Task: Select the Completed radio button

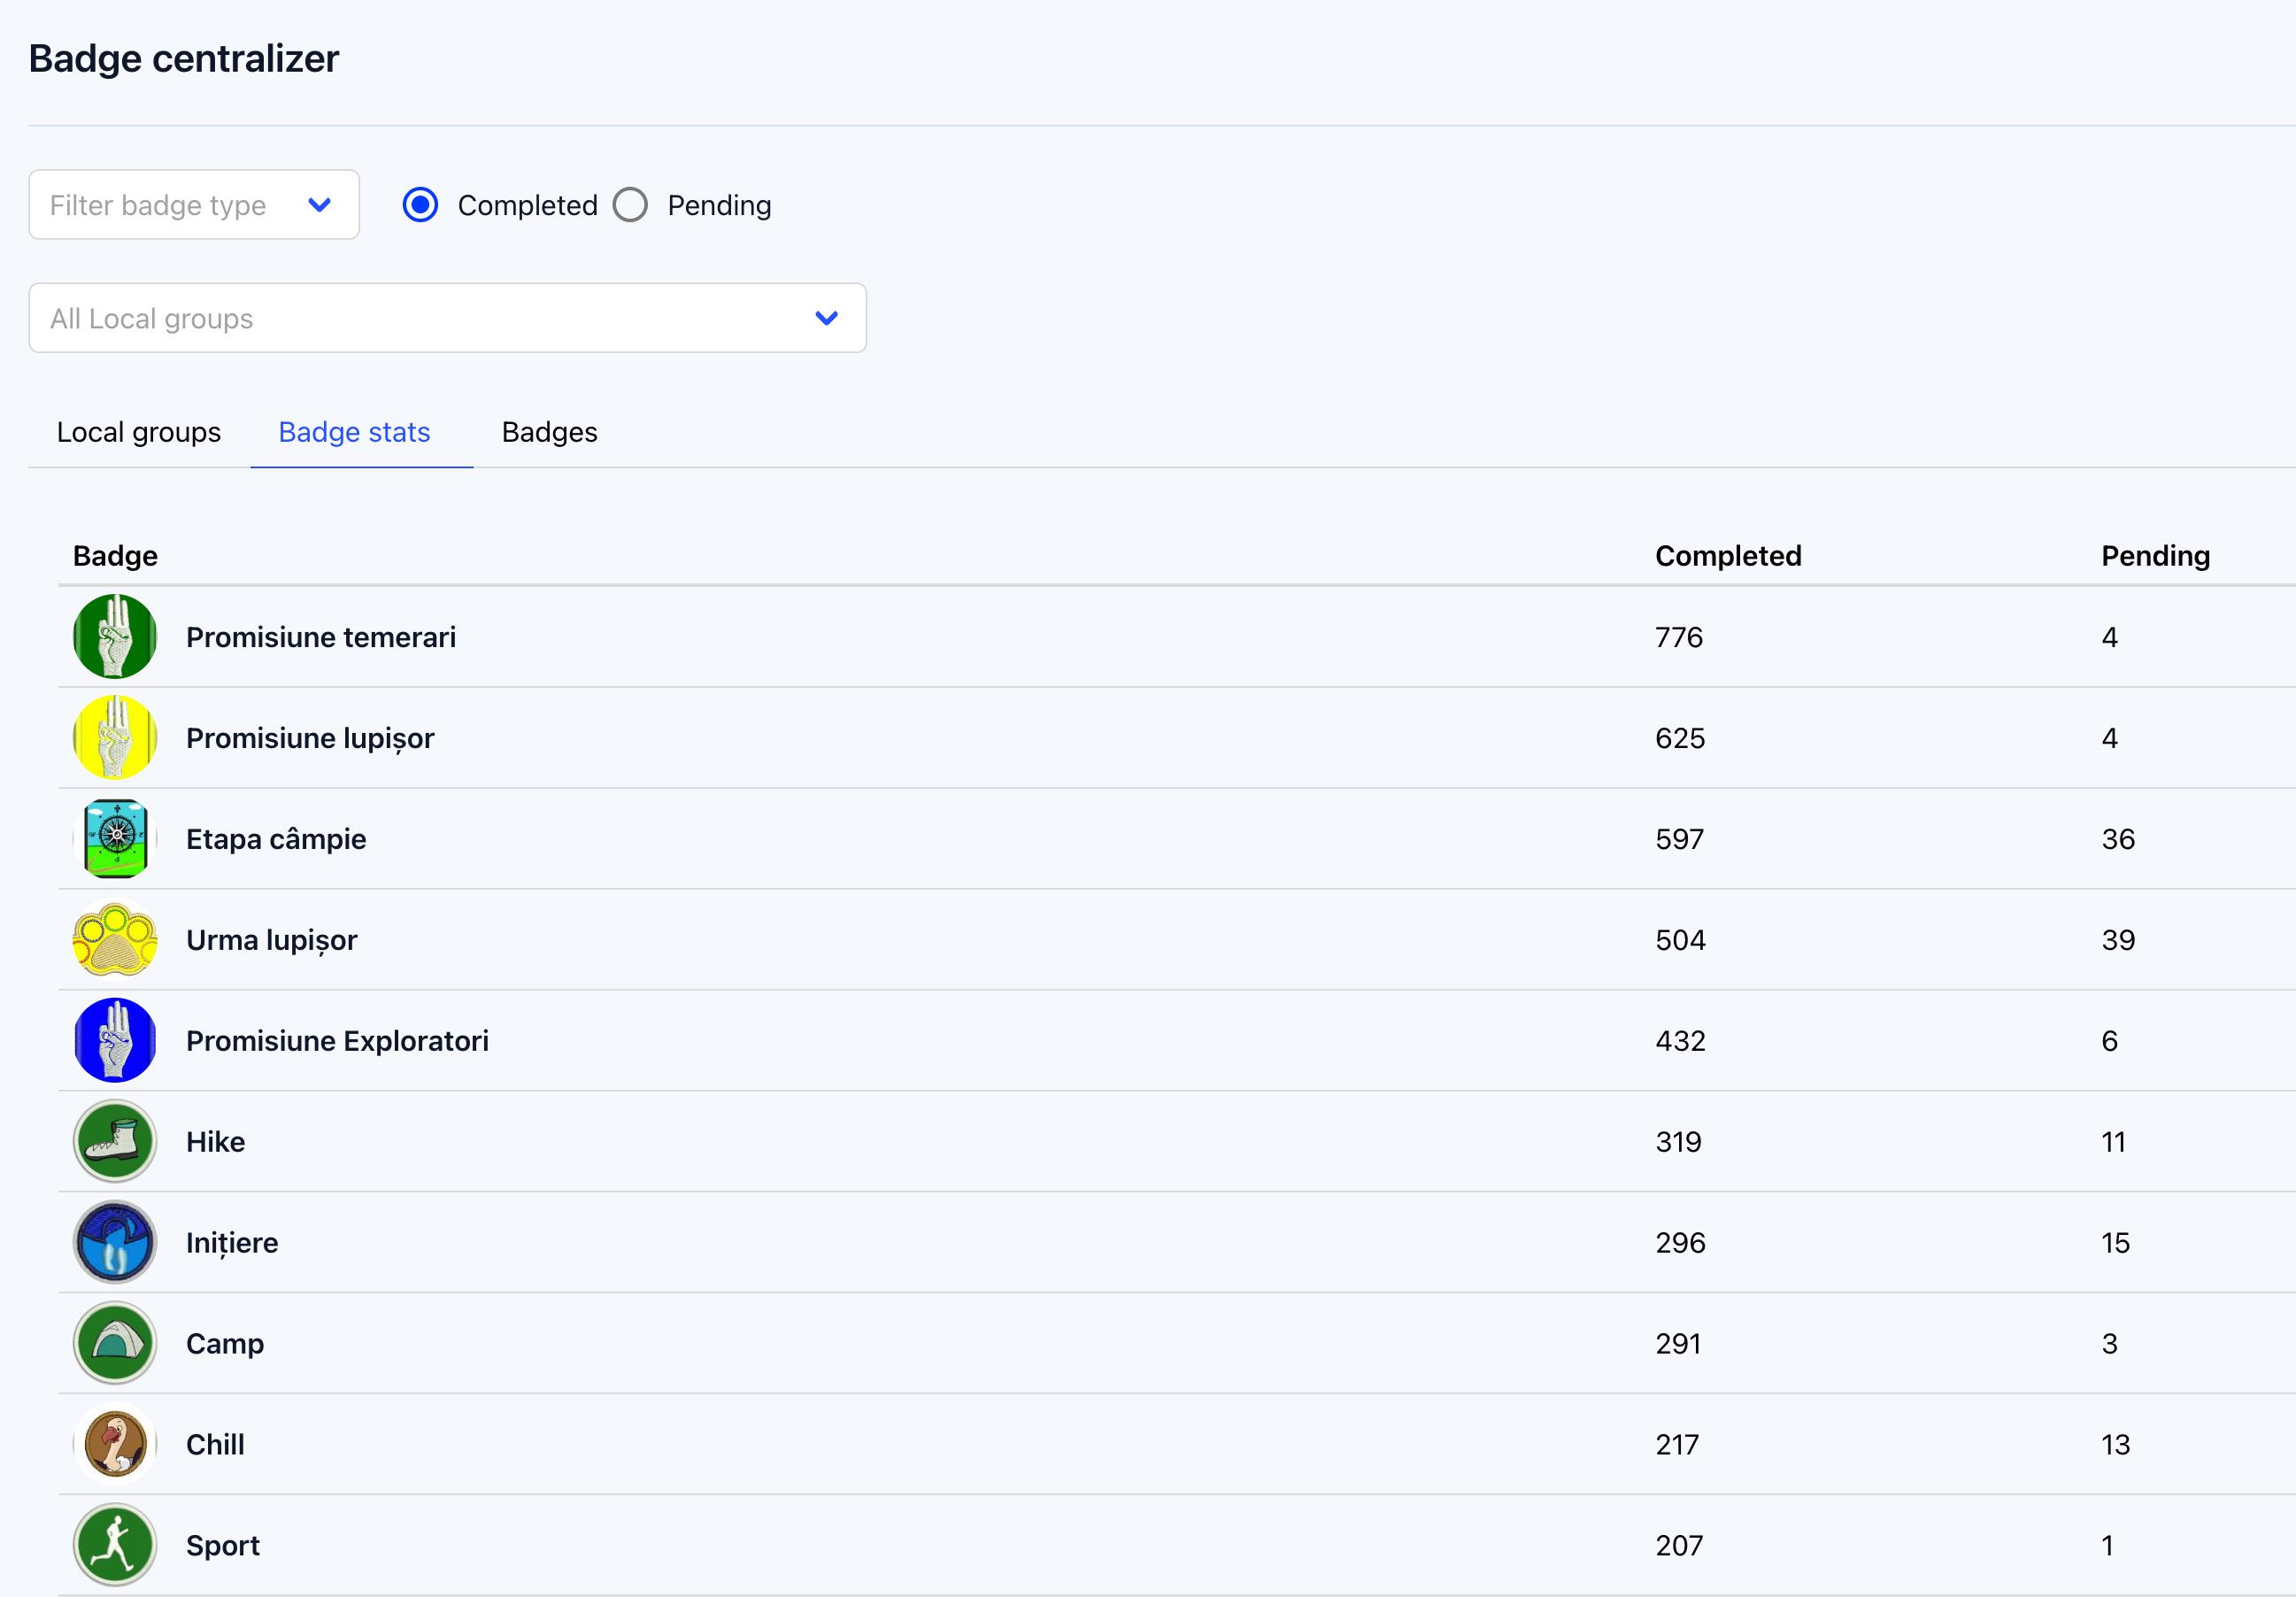Action: (420, 205)
